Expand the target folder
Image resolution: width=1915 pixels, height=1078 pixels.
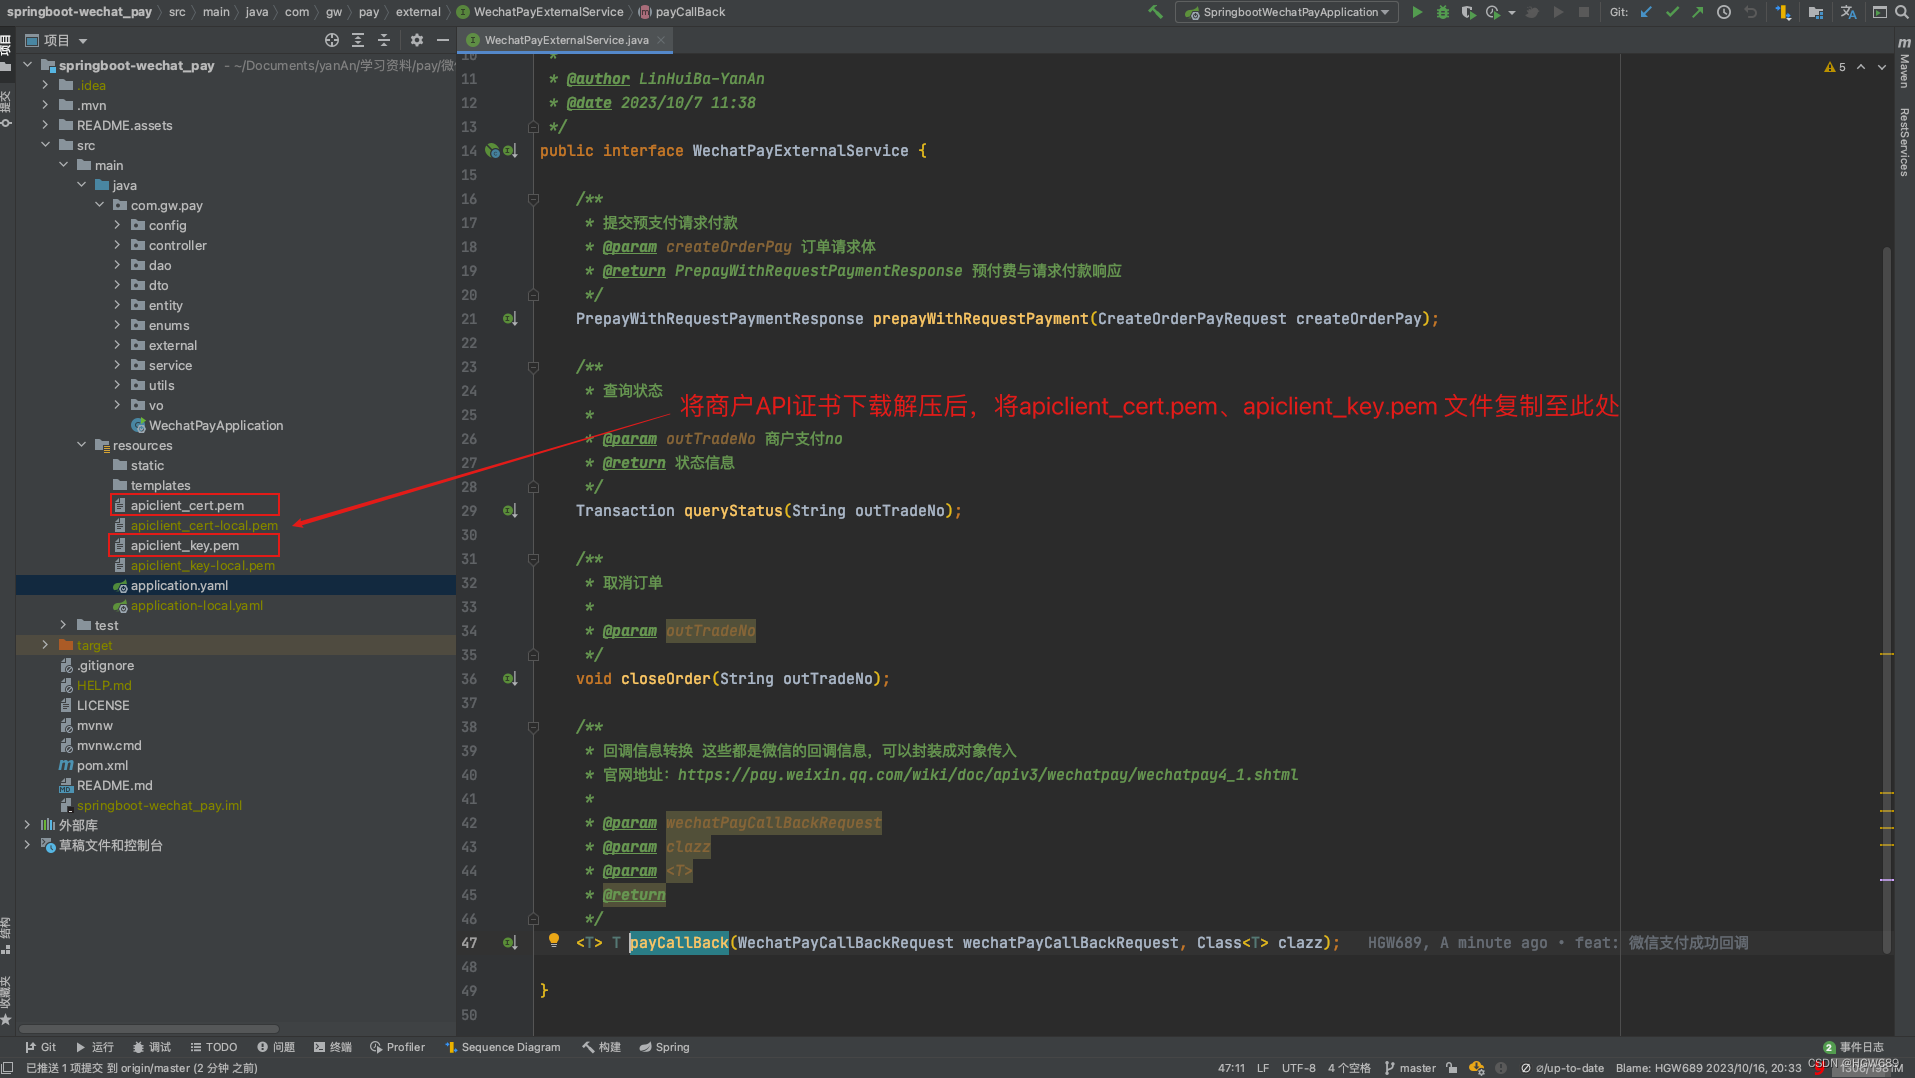coord(45,645)
